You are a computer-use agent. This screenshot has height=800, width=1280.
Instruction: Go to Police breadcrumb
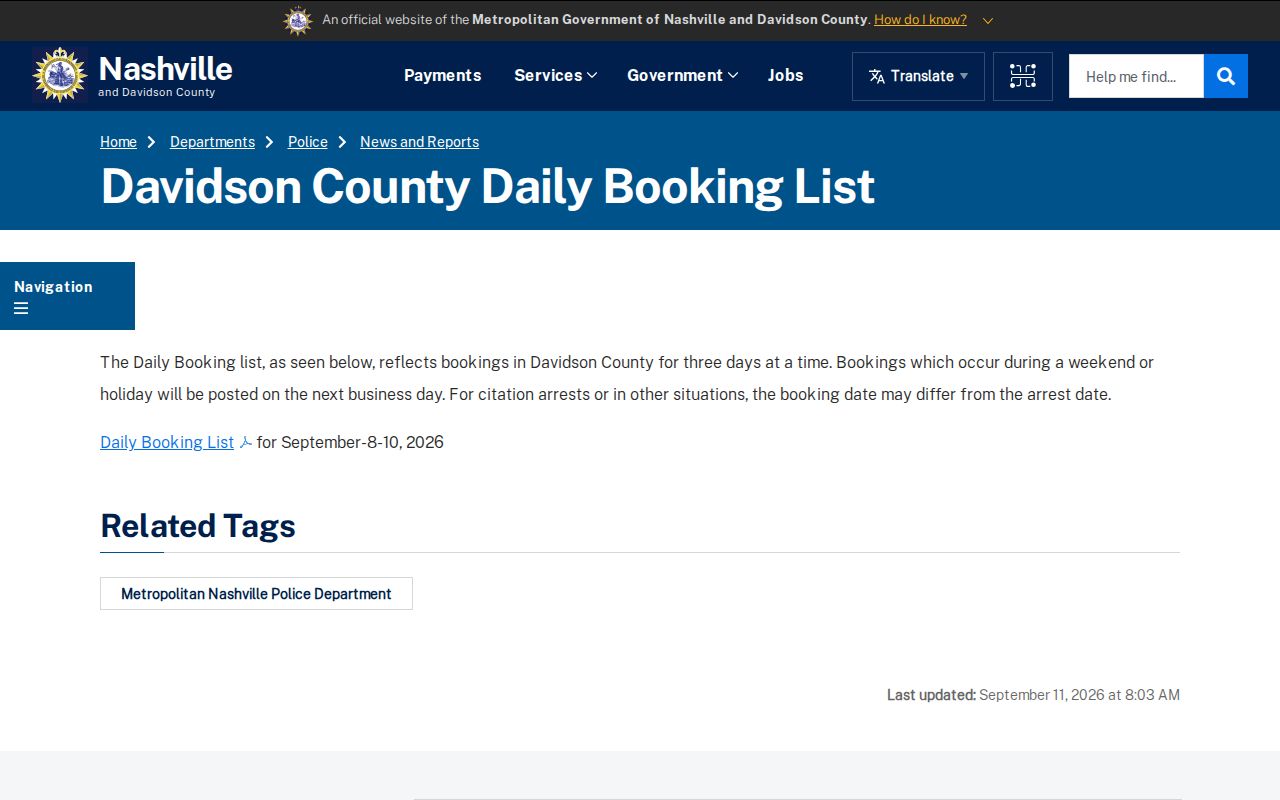(x=308, y=142)
